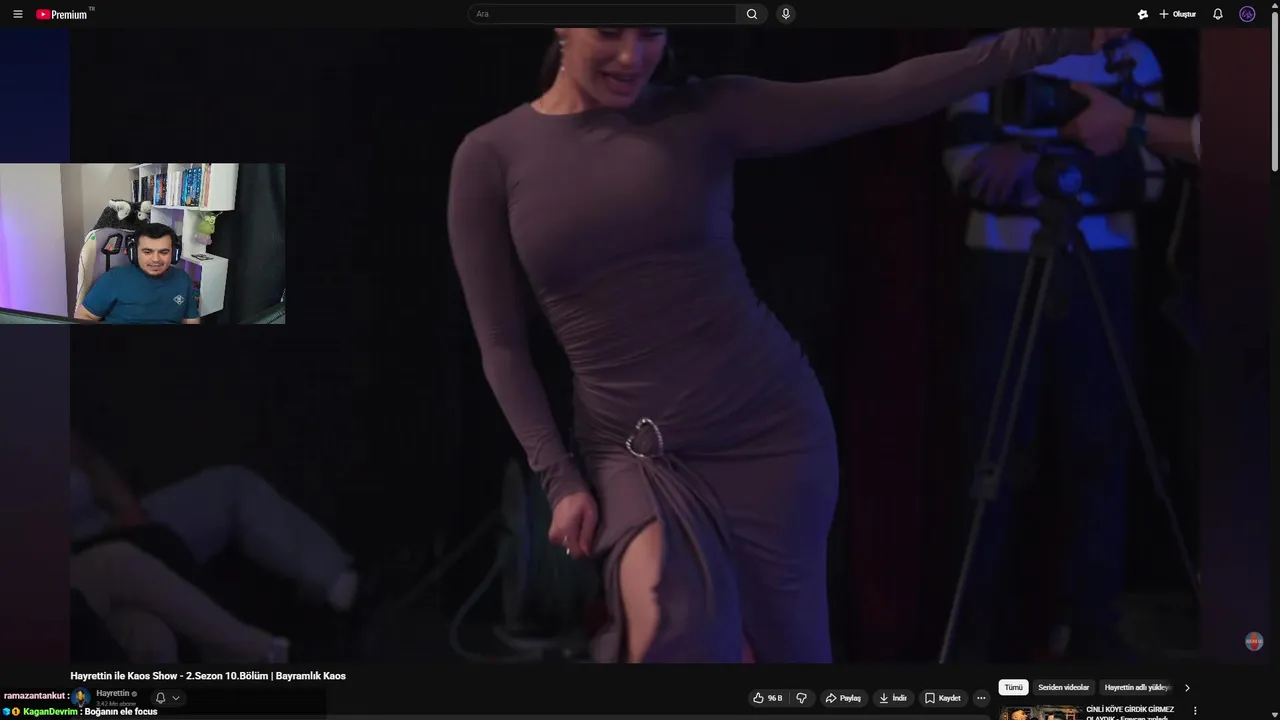Dislike the video
The image size is (1280, 720).
coord(801,698)
